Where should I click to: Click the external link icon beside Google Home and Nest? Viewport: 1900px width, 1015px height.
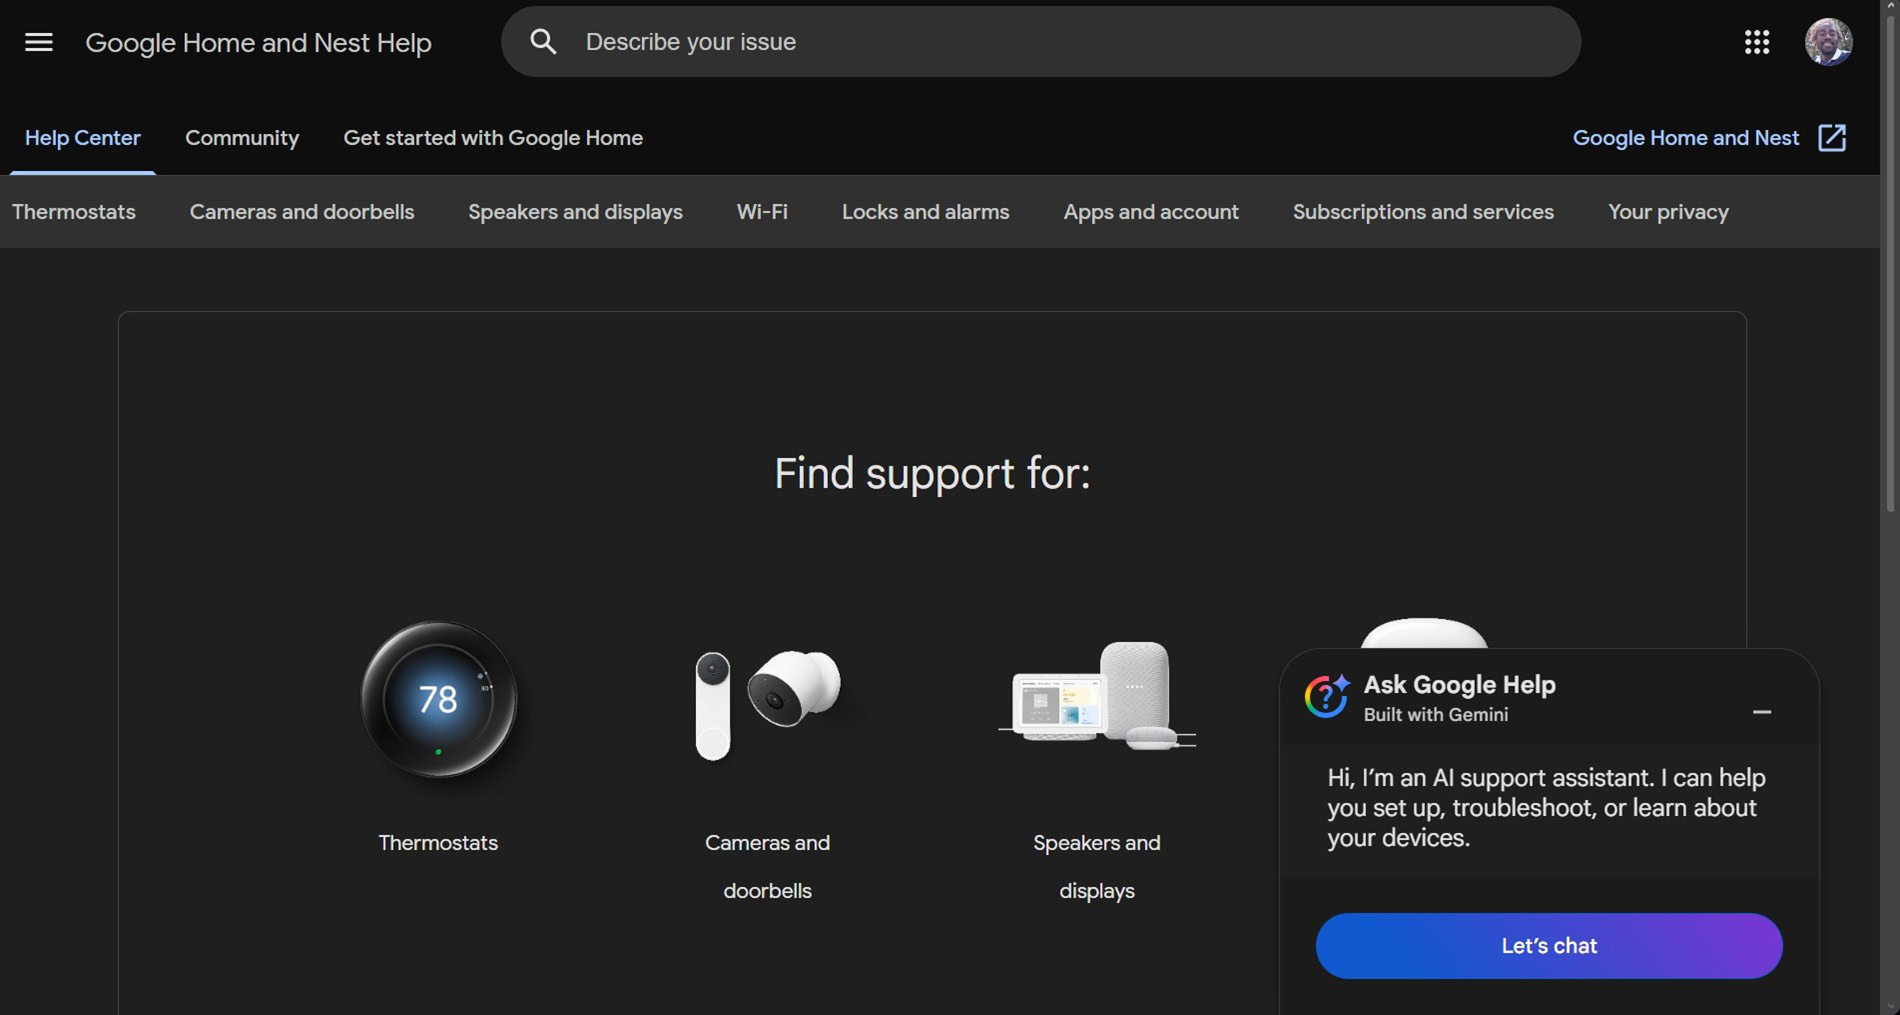[1832, 138]
